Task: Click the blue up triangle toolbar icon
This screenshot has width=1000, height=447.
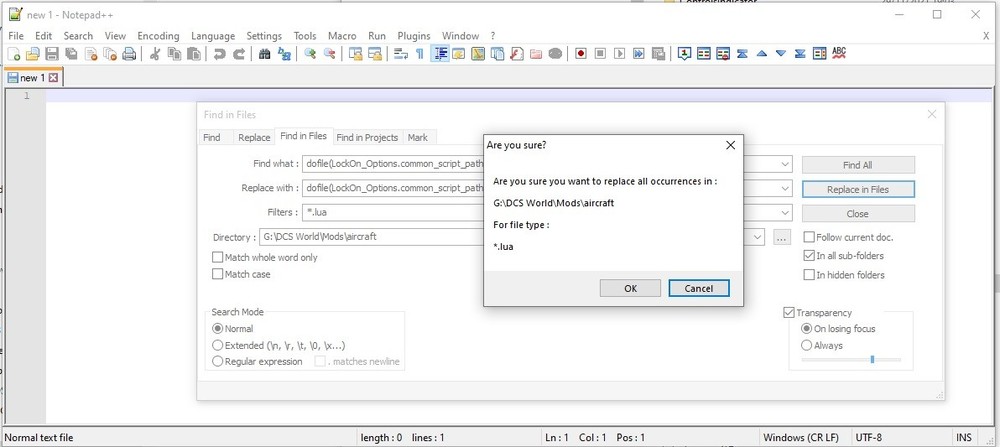Action: [x=761, y=54]
